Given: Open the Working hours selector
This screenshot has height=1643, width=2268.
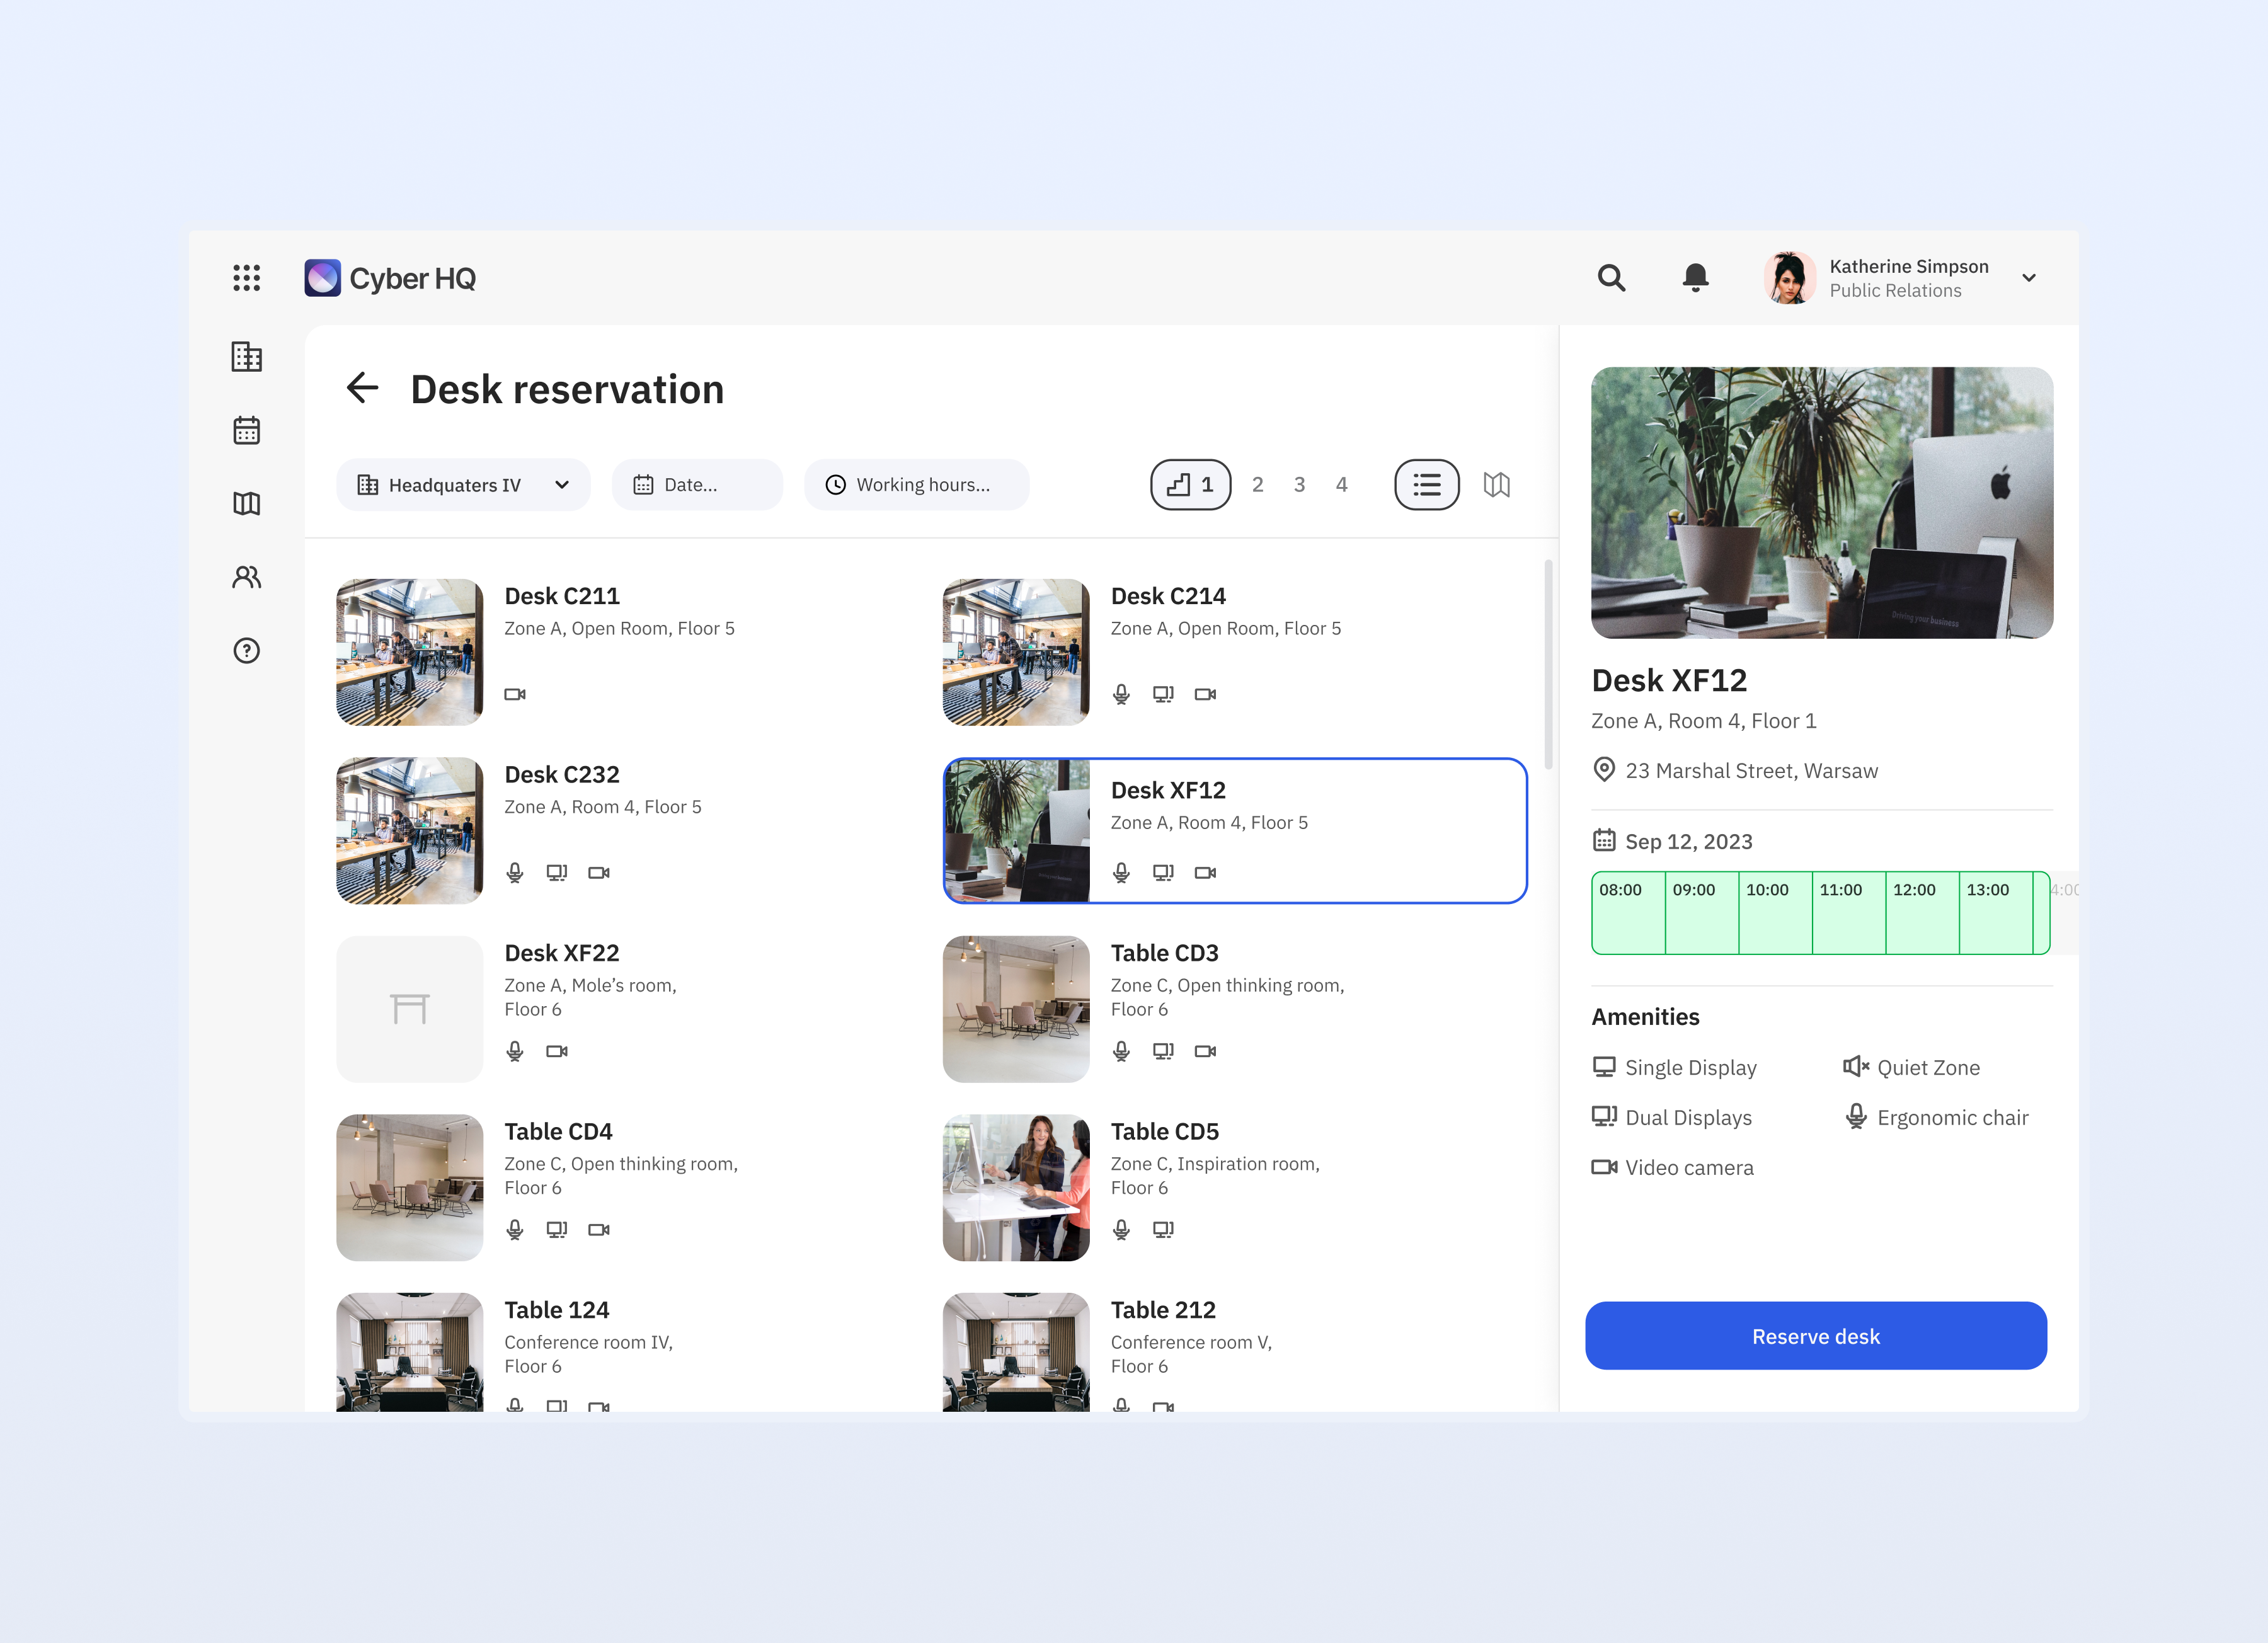Looking at the screenshot, I should tap(916, 485).
